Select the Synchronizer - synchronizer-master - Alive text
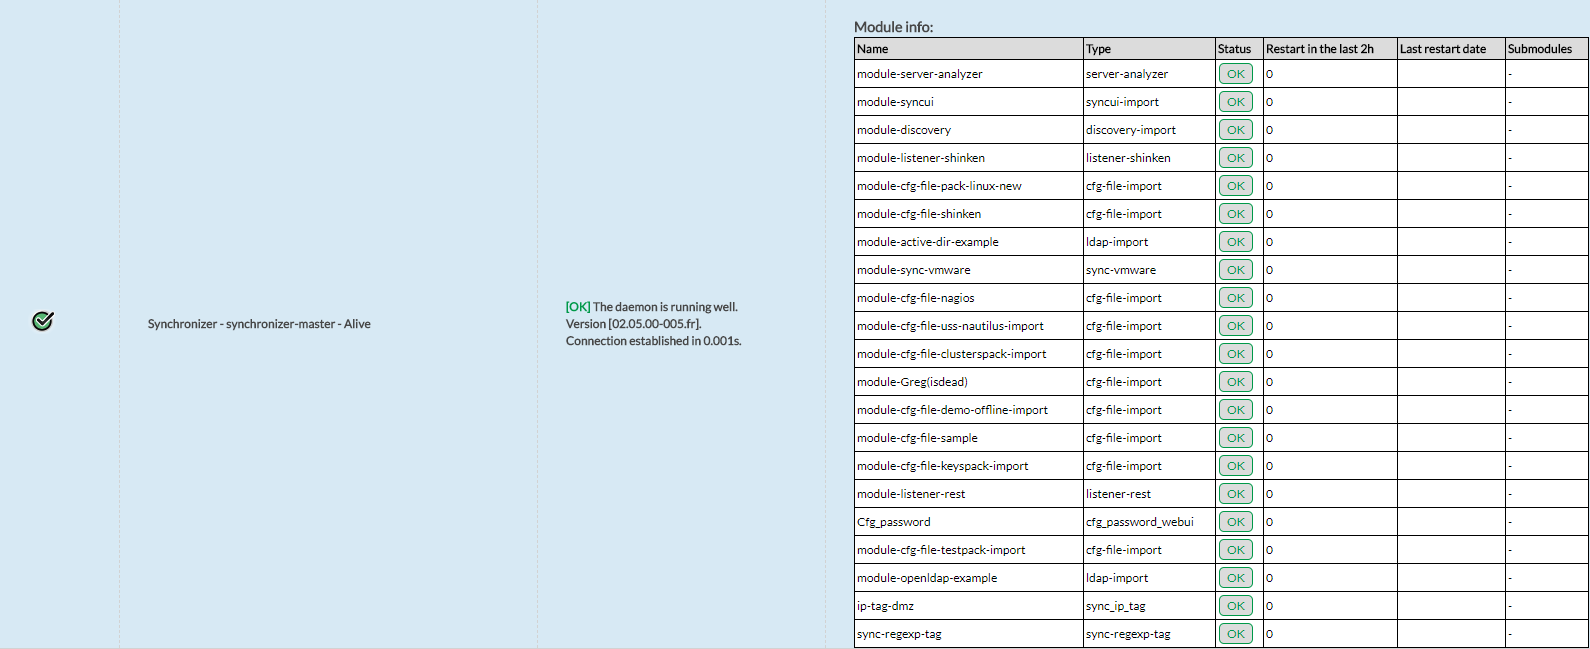The height and width of the screenshot is (649, 1590). point(259,324)
